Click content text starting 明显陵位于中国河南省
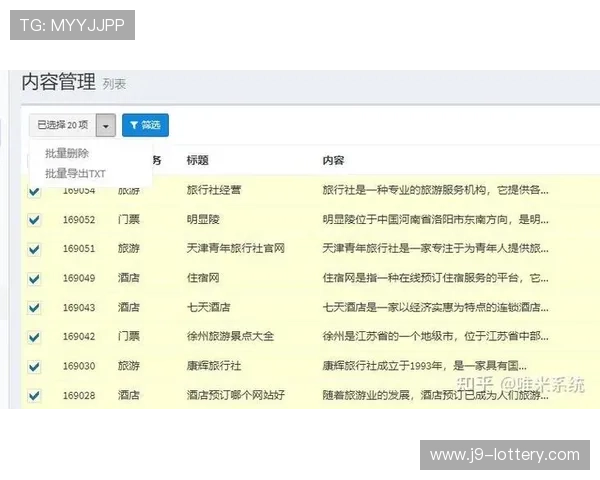 (x=435, y=219)
